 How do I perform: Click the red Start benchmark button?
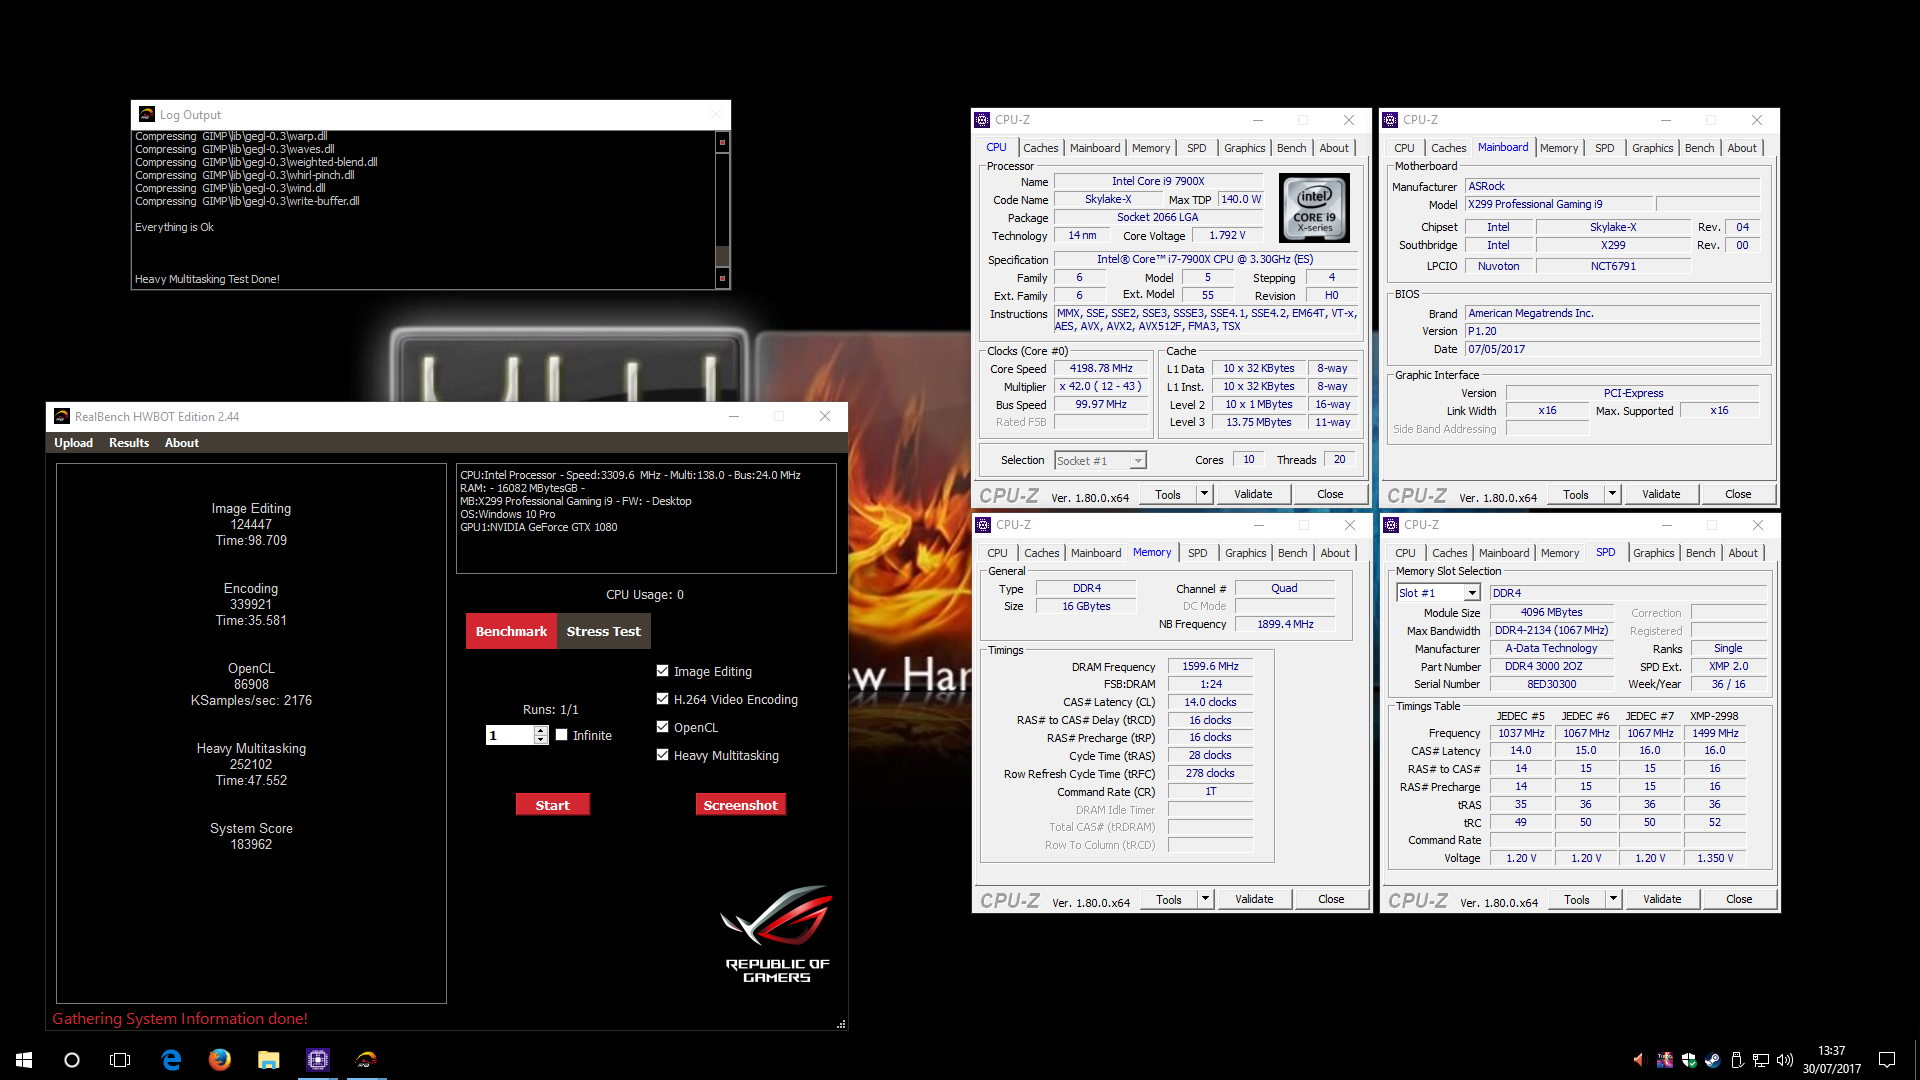tap(552, 805)
